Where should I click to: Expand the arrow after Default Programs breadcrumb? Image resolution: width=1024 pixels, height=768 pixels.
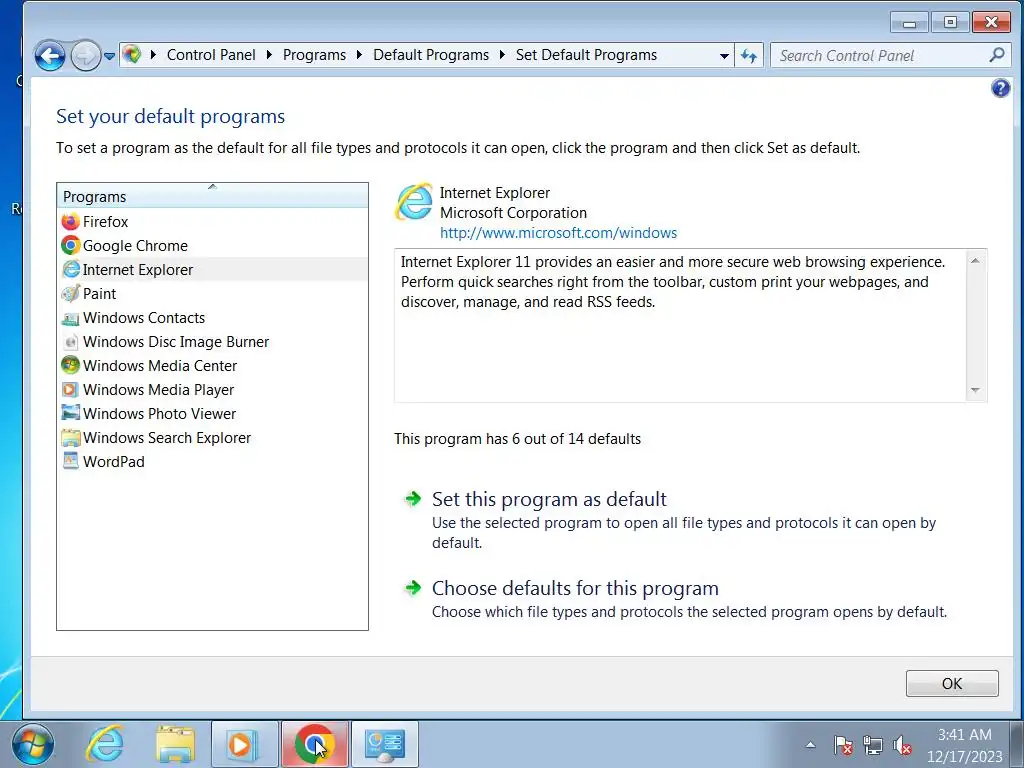pos(502,55)
